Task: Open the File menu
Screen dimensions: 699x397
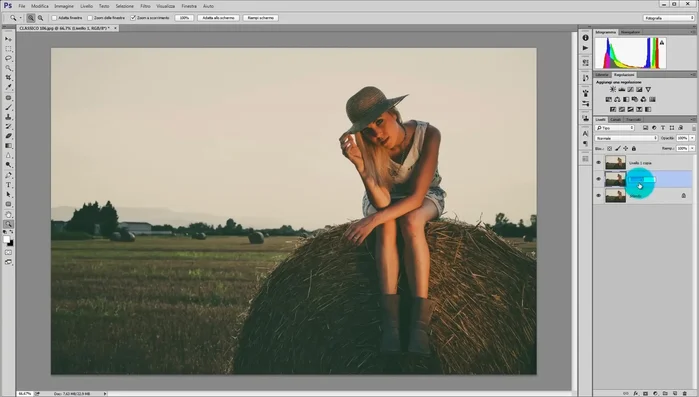Action: click(x=22, y=6)
